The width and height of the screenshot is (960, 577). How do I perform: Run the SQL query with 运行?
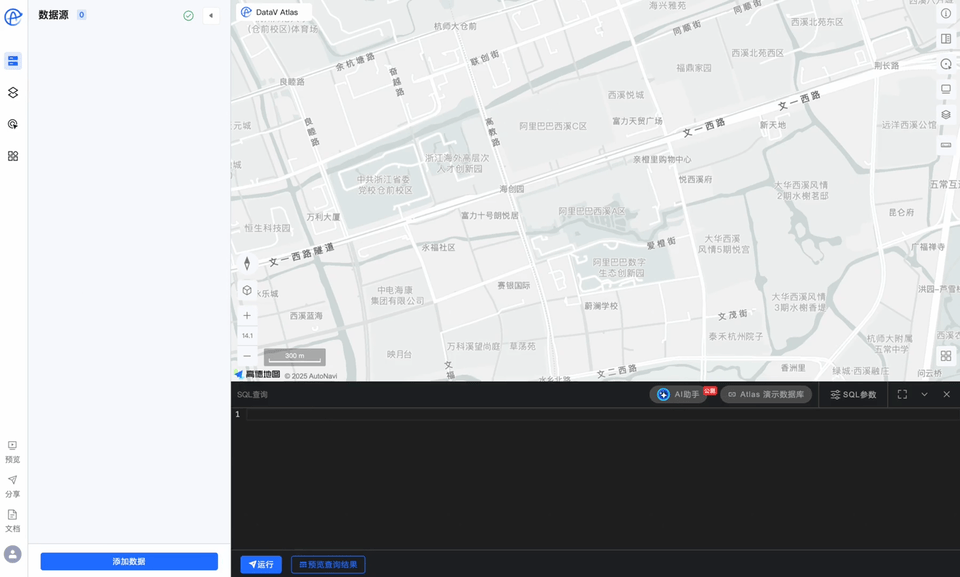pos(261,565)
